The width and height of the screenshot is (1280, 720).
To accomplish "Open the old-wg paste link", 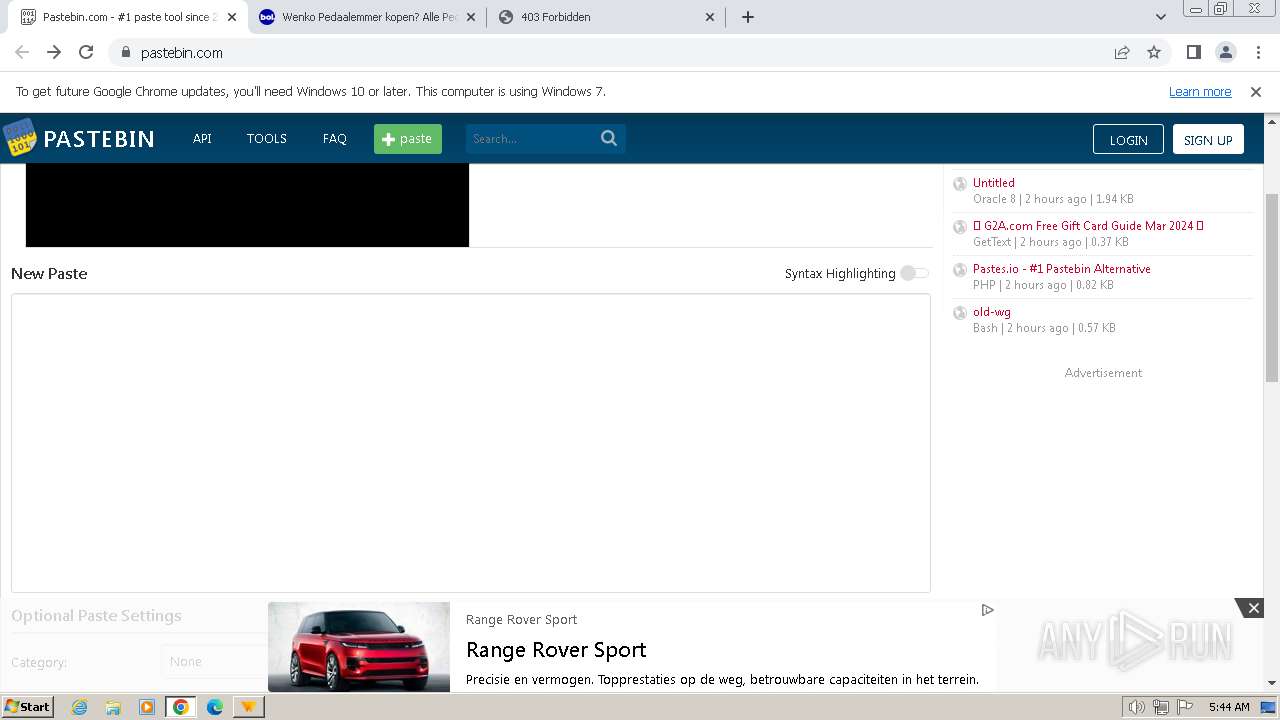I will [x=992, y=312].
